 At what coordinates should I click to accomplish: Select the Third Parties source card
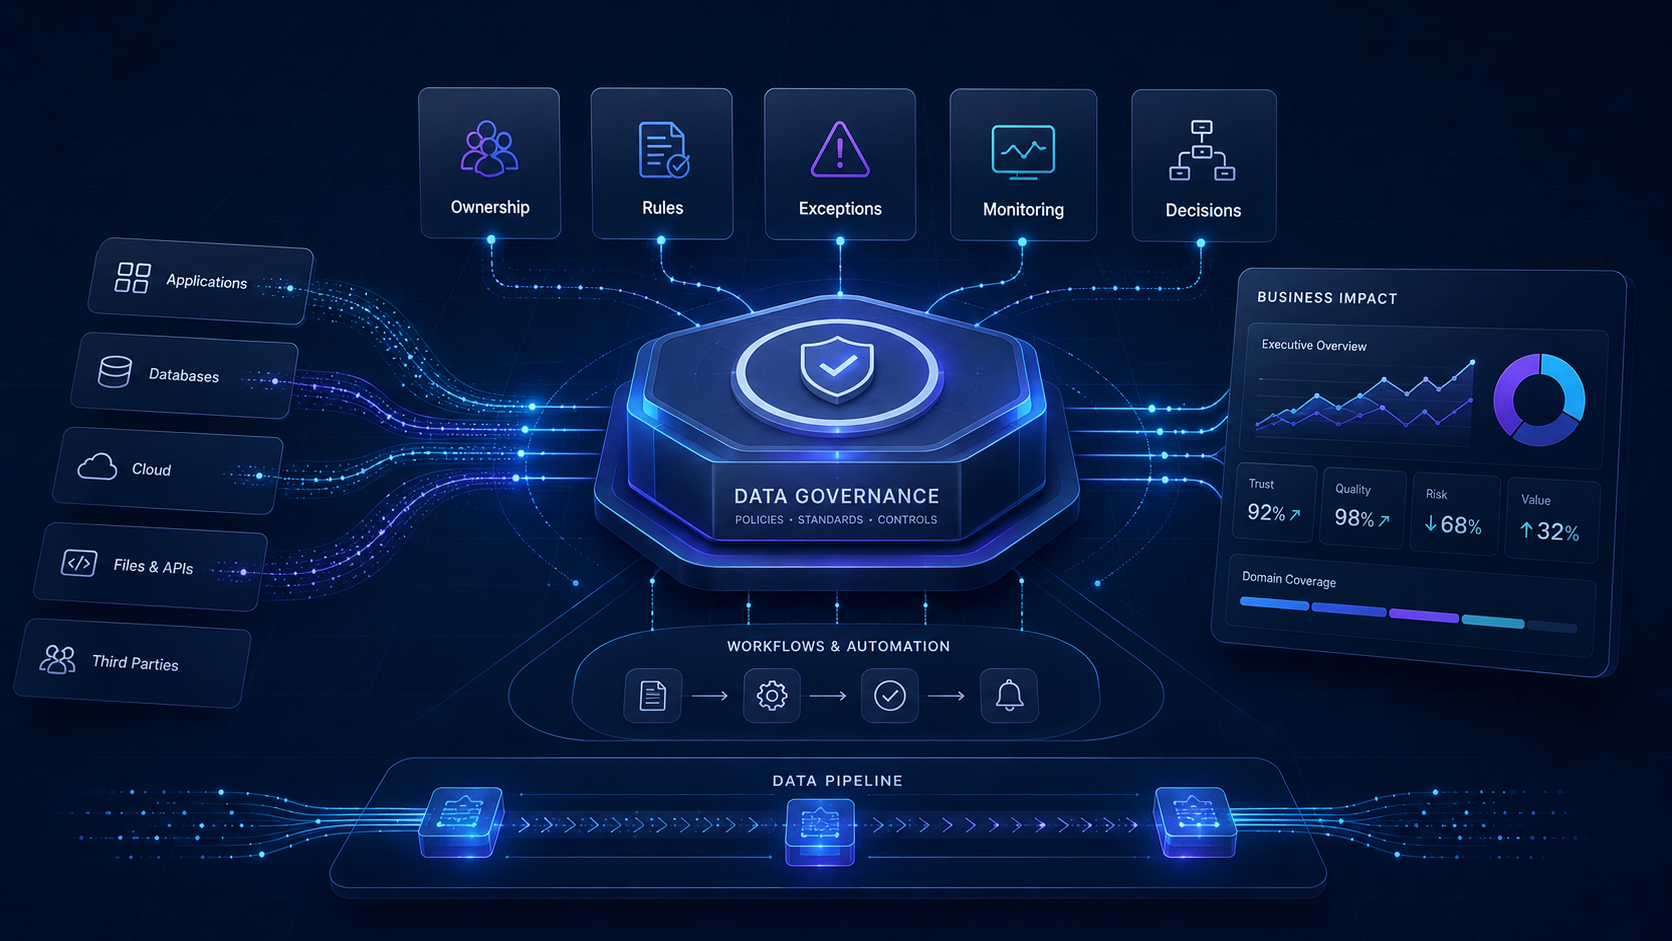[133, 663]
